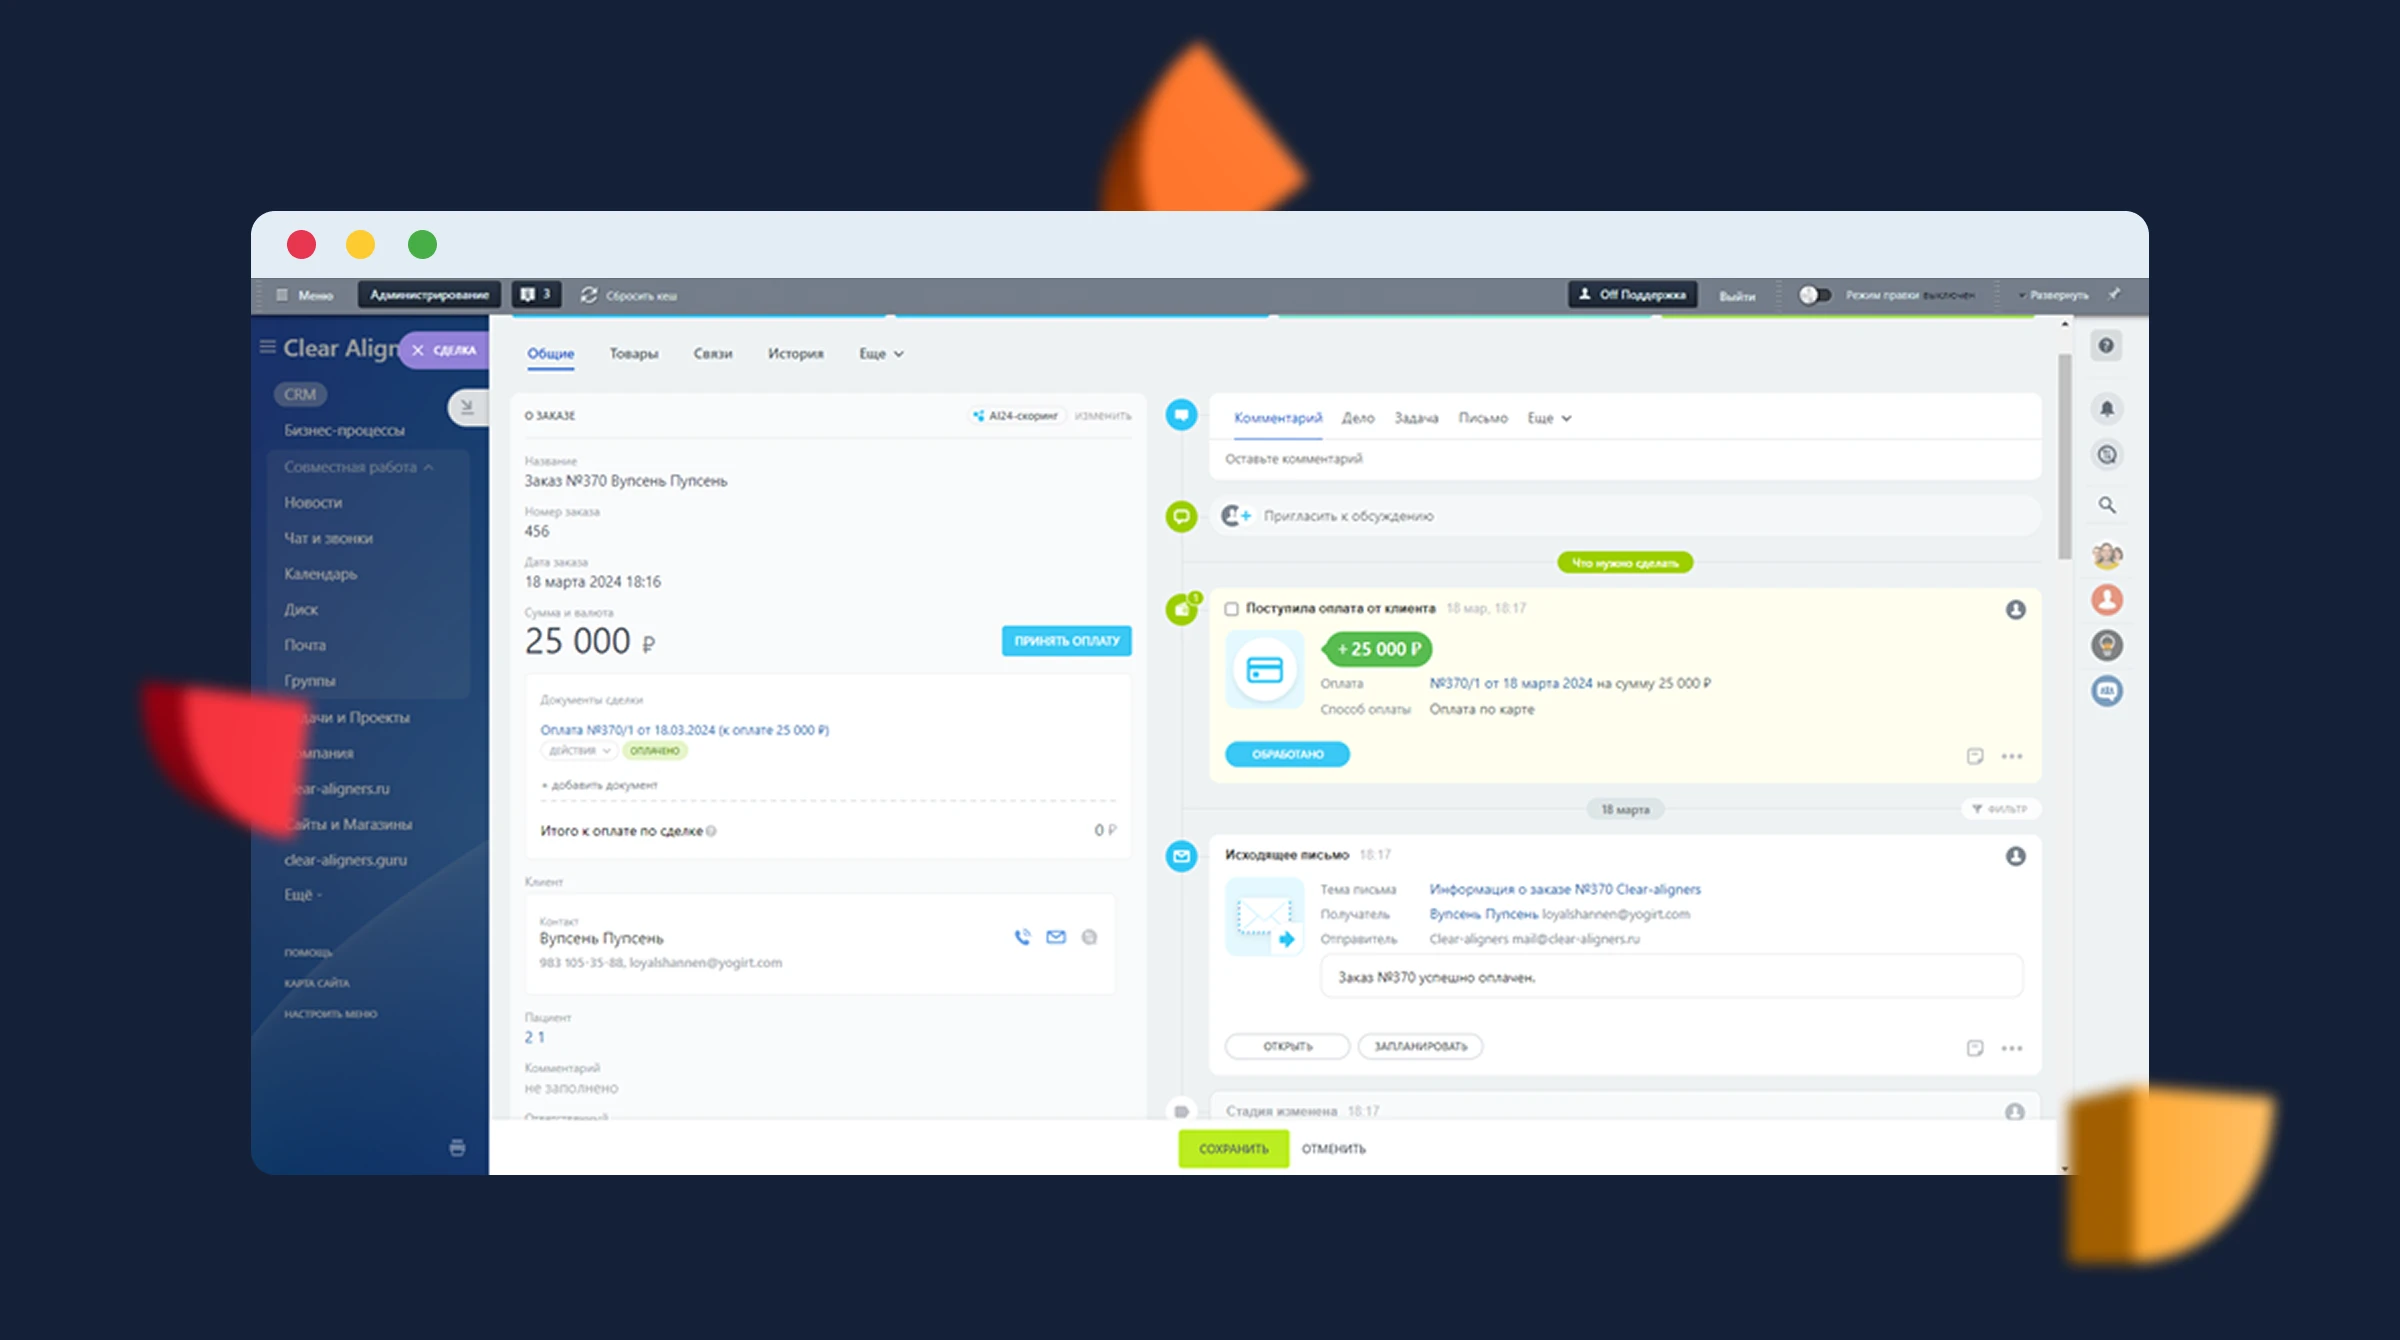Select the Задача tab in the timeline editor
Screen dimensions: 2400x1340
1416,418
